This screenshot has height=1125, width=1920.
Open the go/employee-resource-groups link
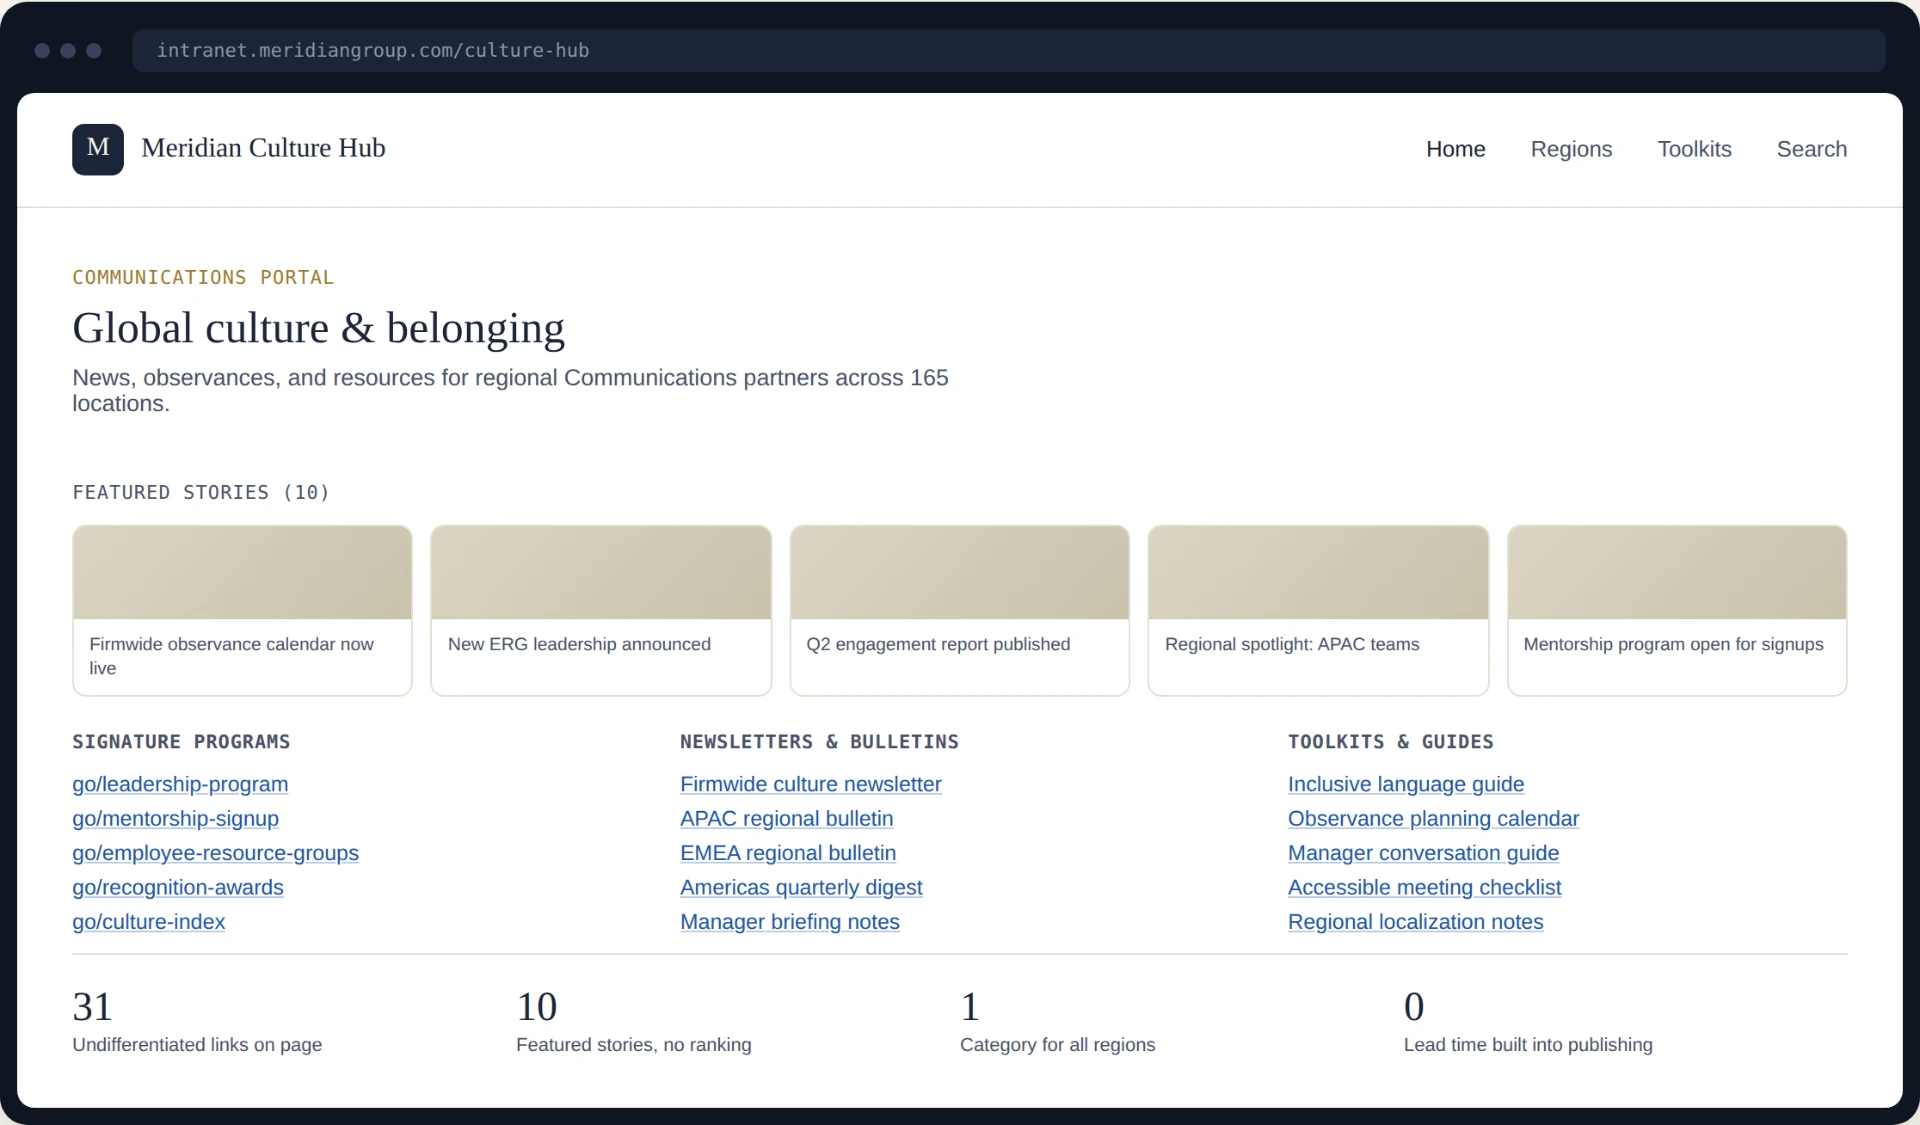[x=215, y=853]
